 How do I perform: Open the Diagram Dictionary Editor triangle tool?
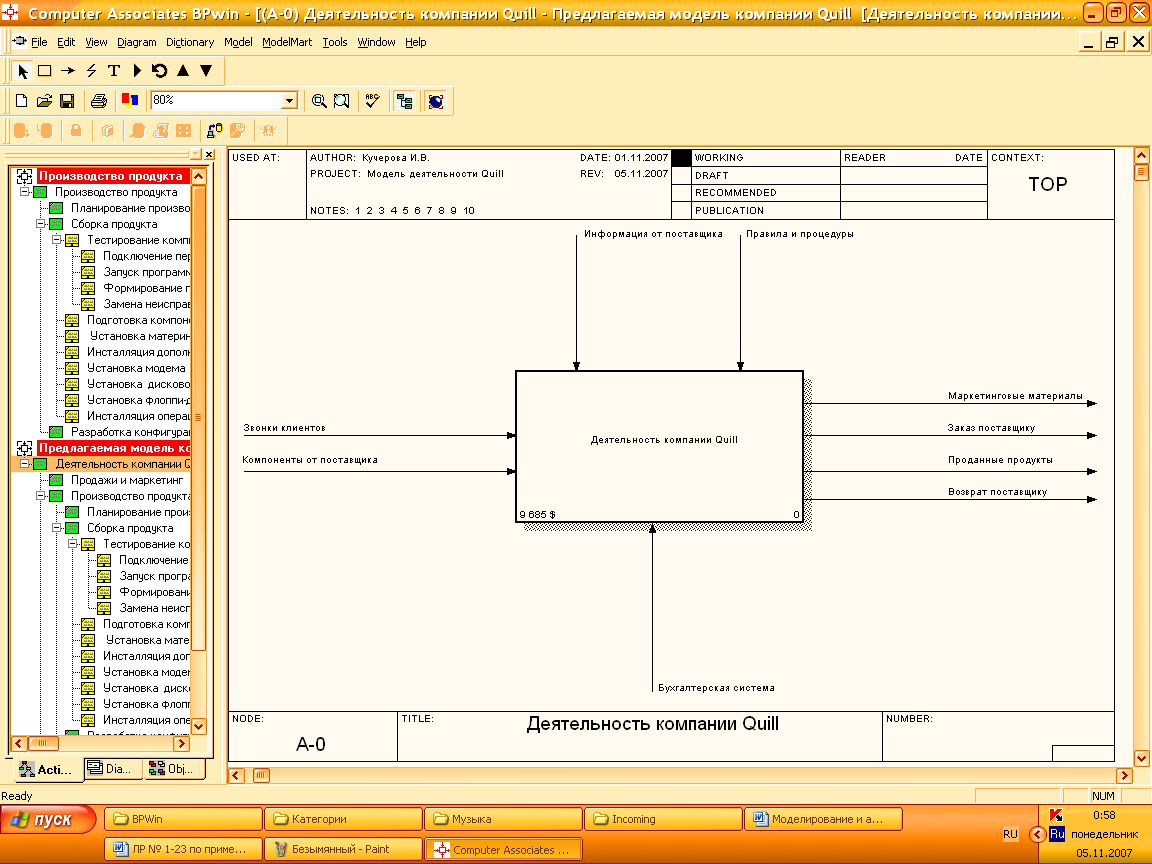[x=137, y=71]
